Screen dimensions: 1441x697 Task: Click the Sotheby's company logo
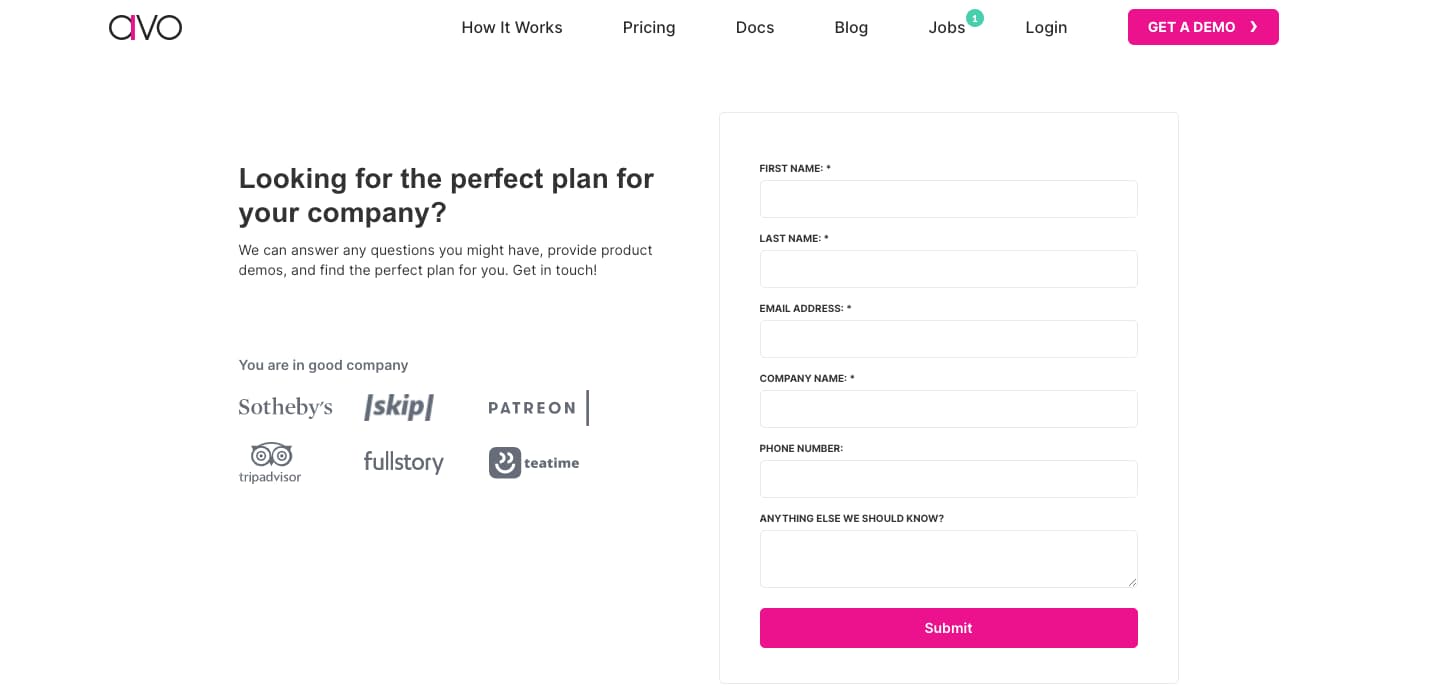click(285, 407)
